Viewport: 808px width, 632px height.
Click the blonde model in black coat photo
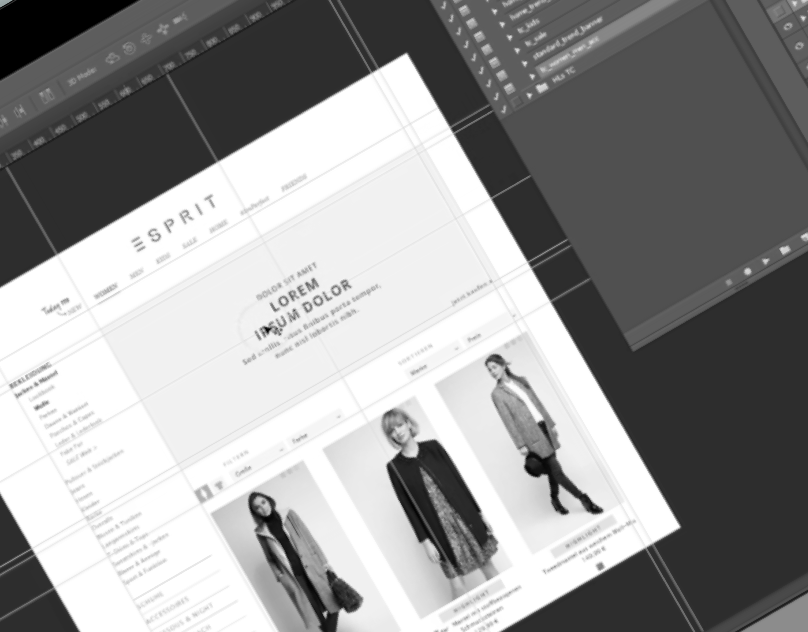point(418,508)
